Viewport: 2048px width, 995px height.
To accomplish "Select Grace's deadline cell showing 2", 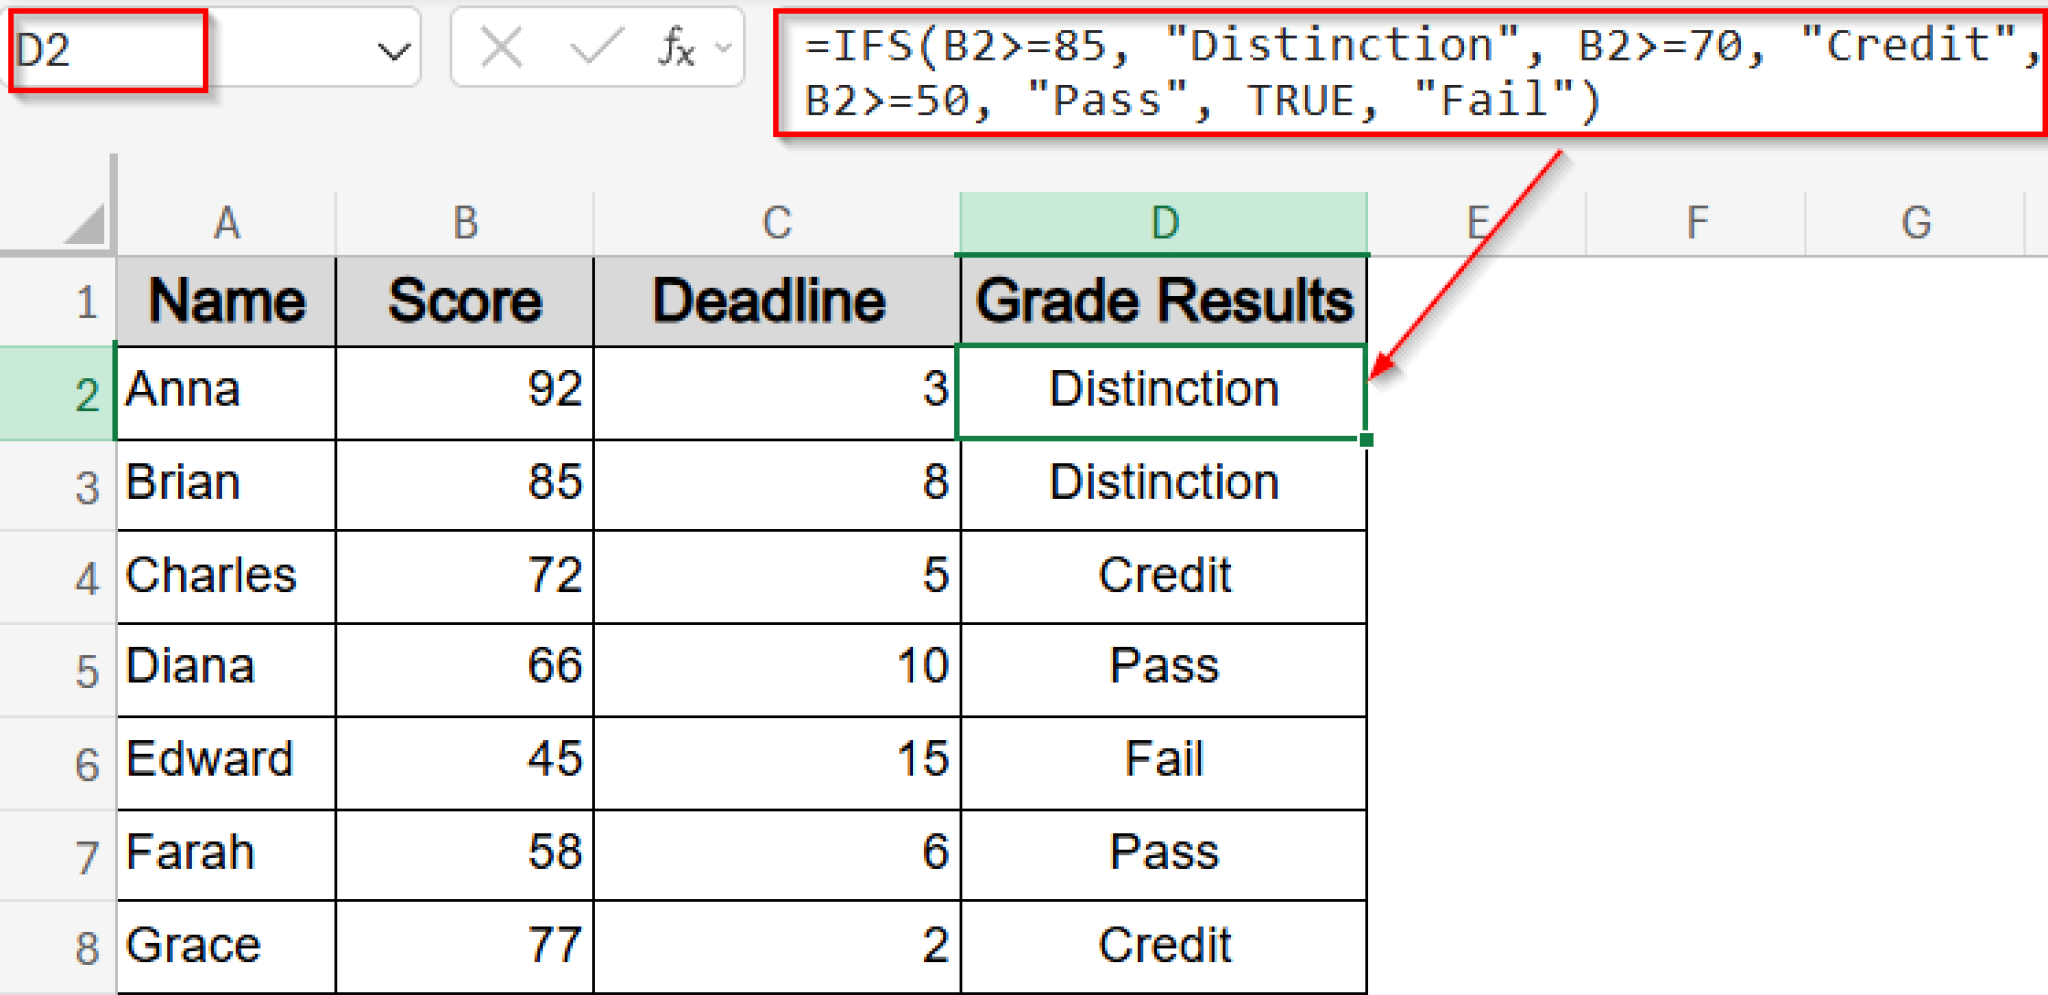I will 777,946.
